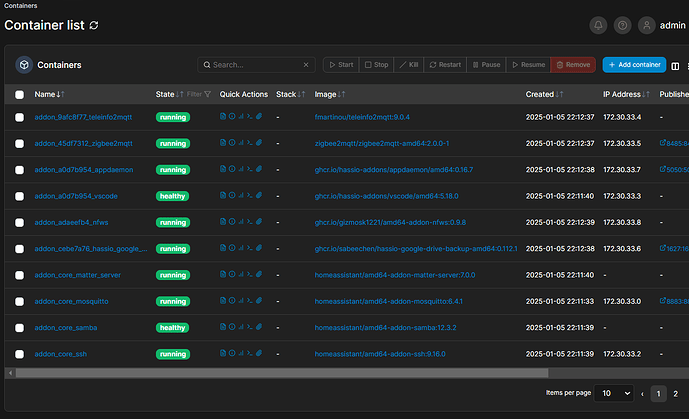Click the Resume button

(528, 65)
